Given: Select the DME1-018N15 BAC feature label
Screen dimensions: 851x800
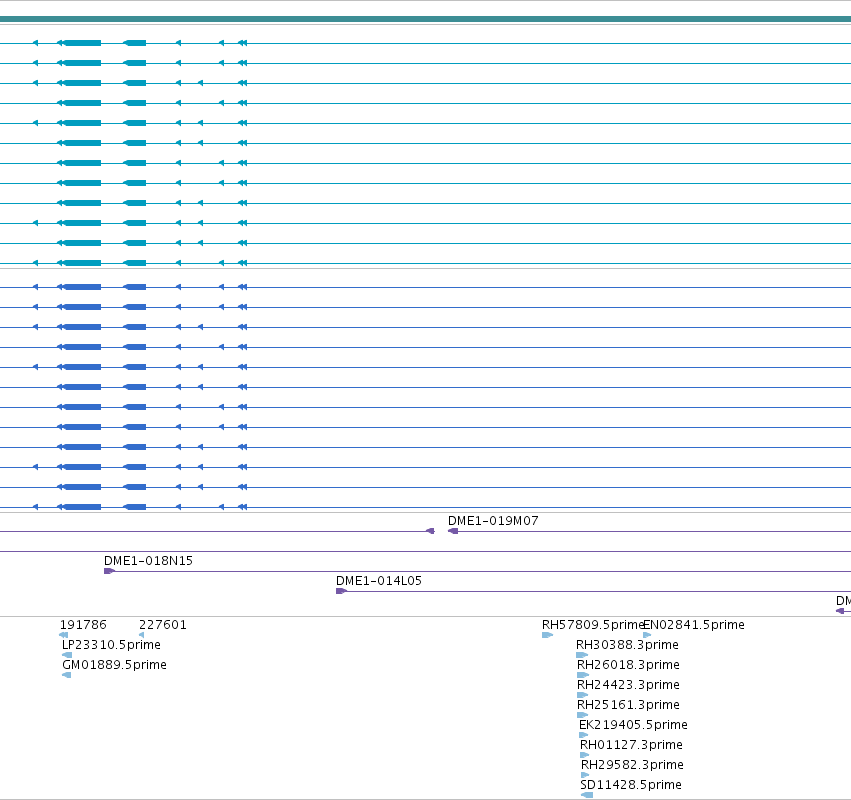Looking at the screenshot, I should pos(148,561).
